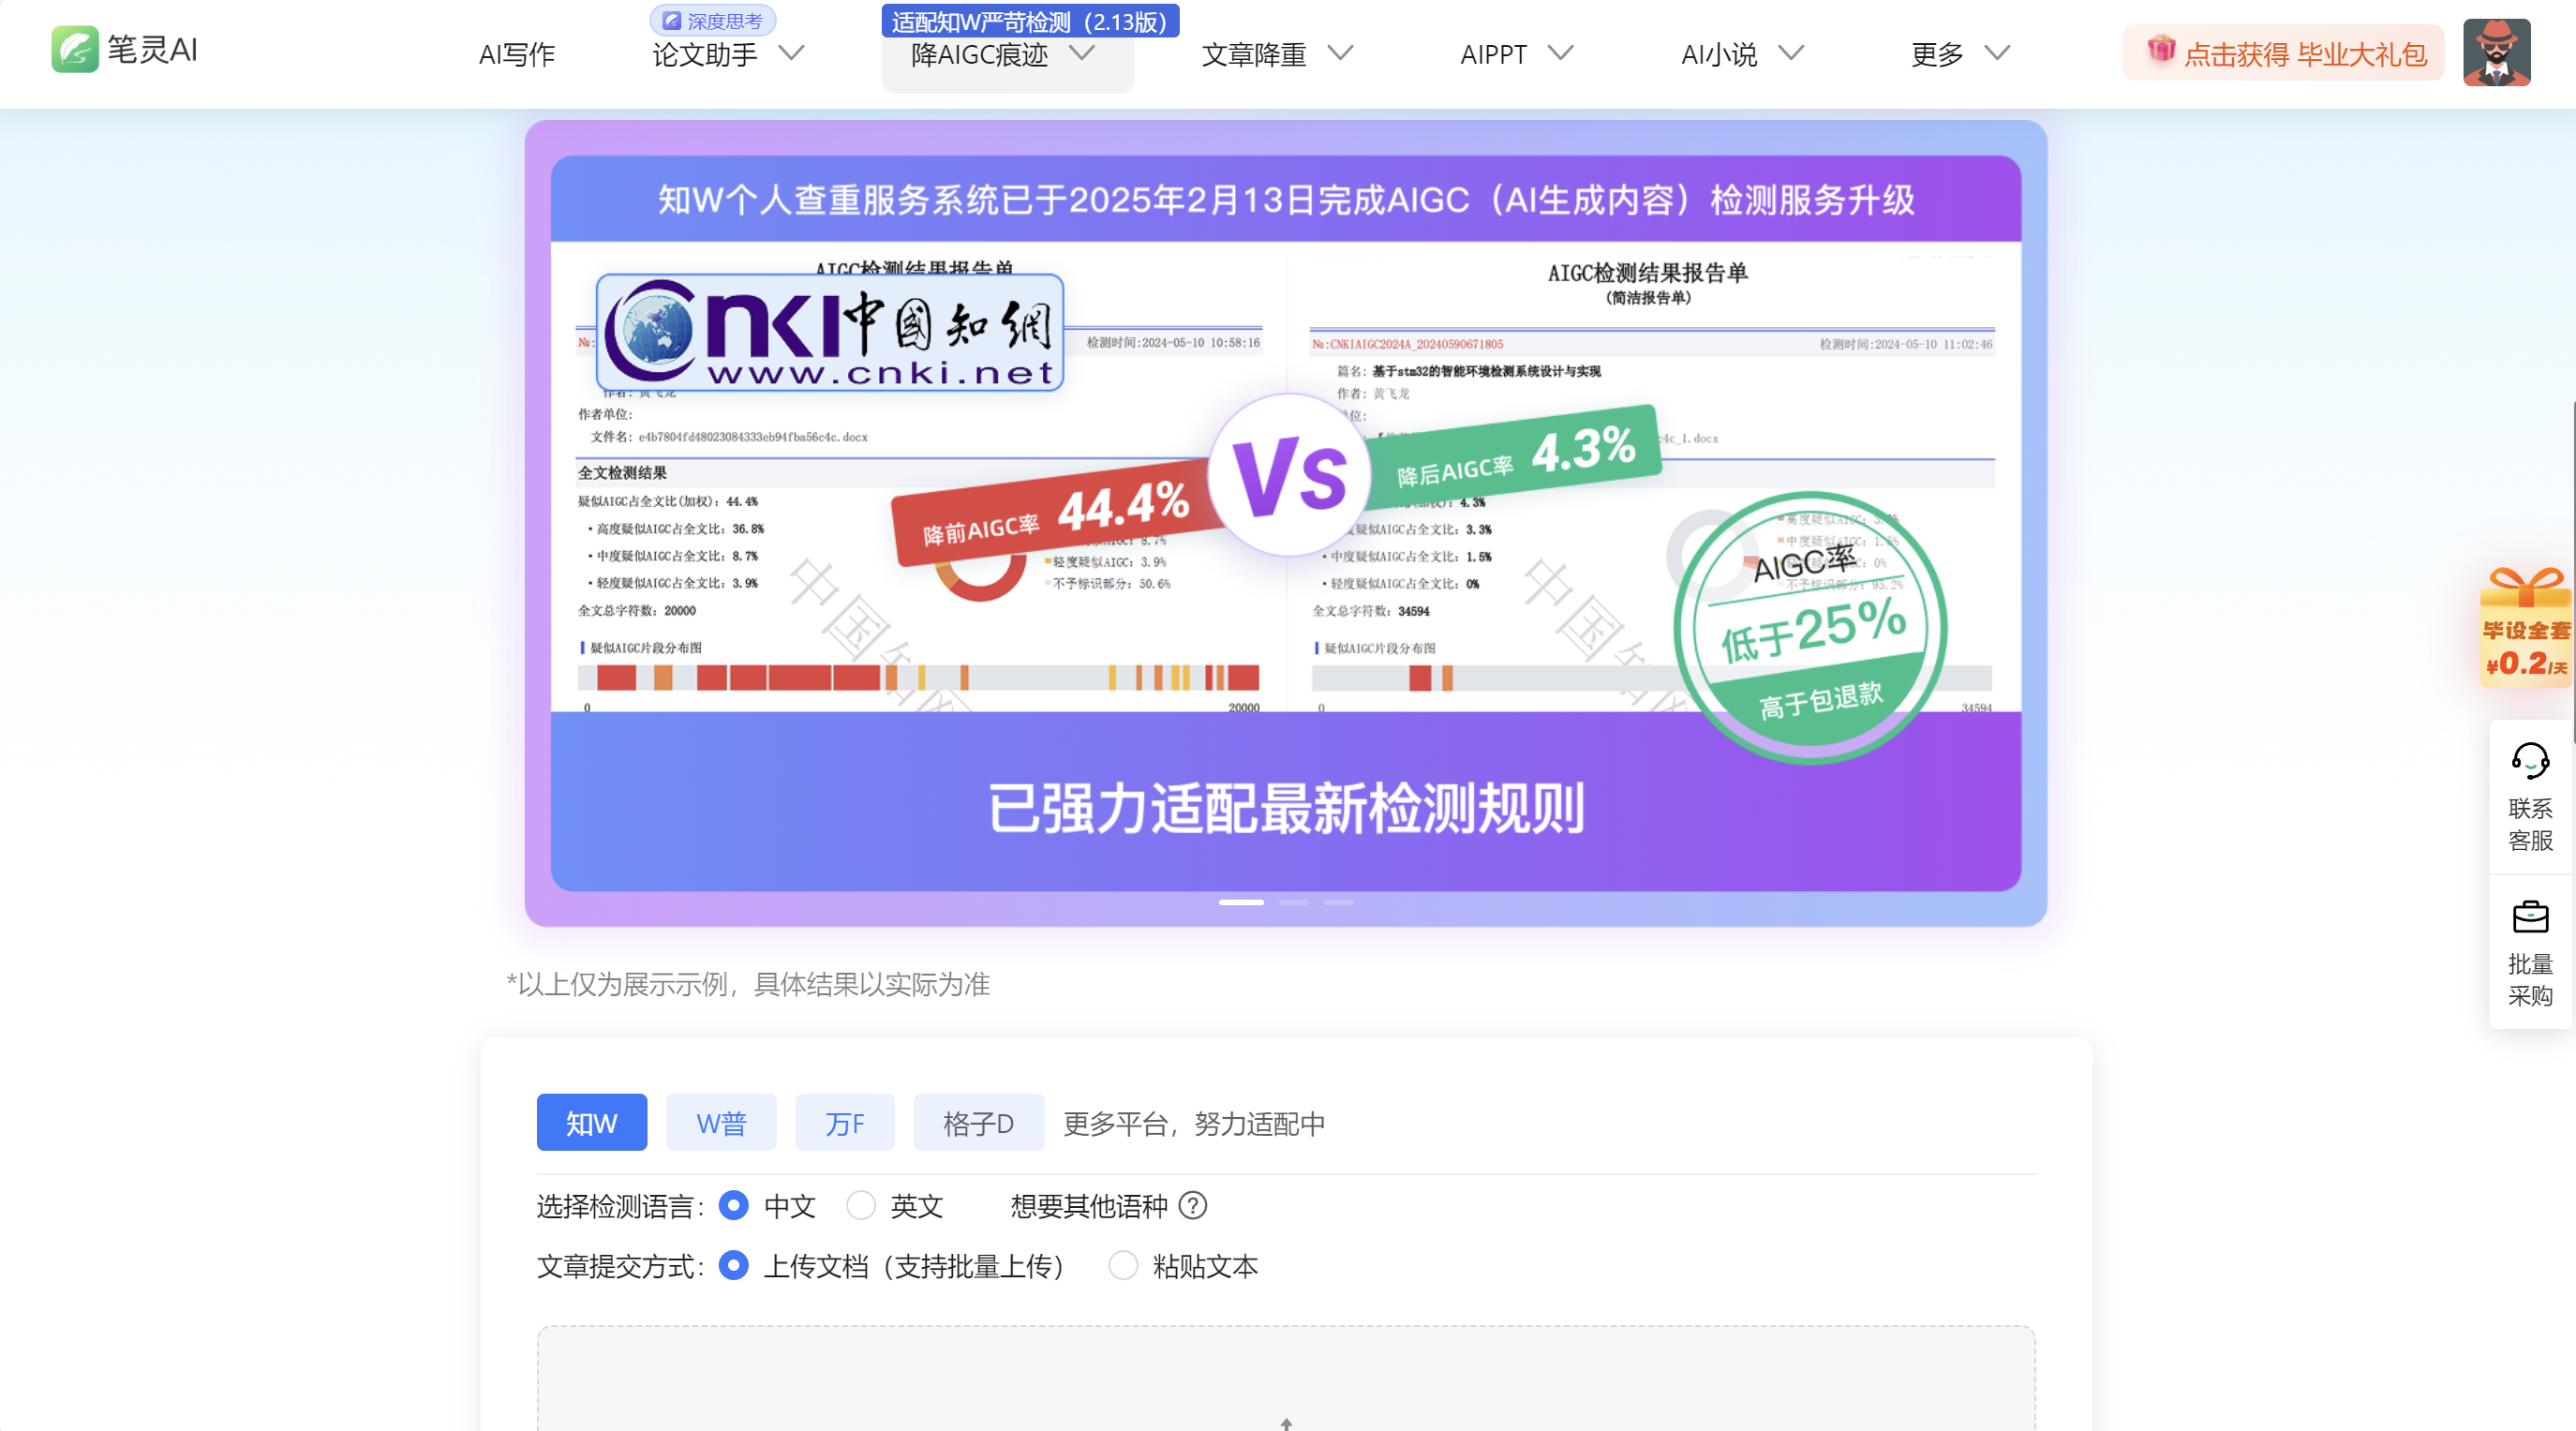Click the question mark help icon beside 想要其他语种
The height and width of the screenshot is (1431, 2576).
[1193, 1206]
